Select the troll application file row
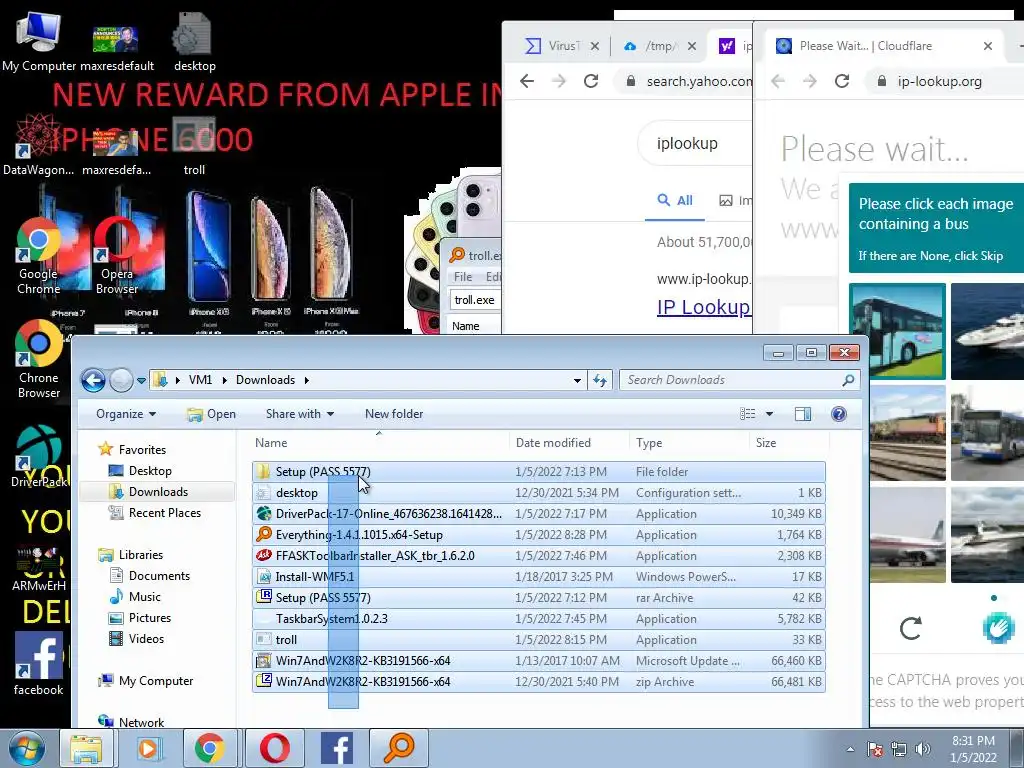 click(539, 640)
